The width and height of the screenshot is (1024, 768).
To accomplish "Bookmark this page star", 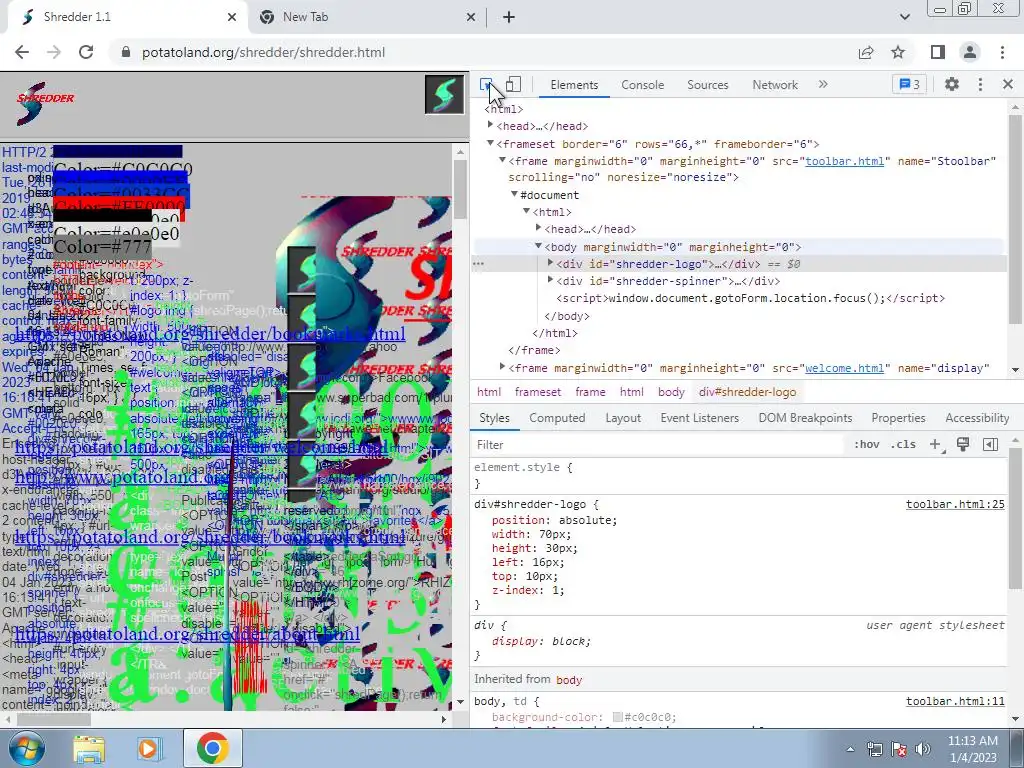I will [x=898, y=52].
